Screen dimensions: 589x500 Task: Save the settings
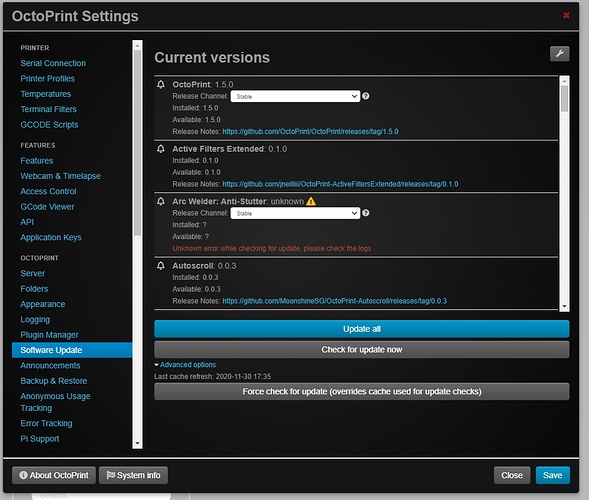point(553,475)
